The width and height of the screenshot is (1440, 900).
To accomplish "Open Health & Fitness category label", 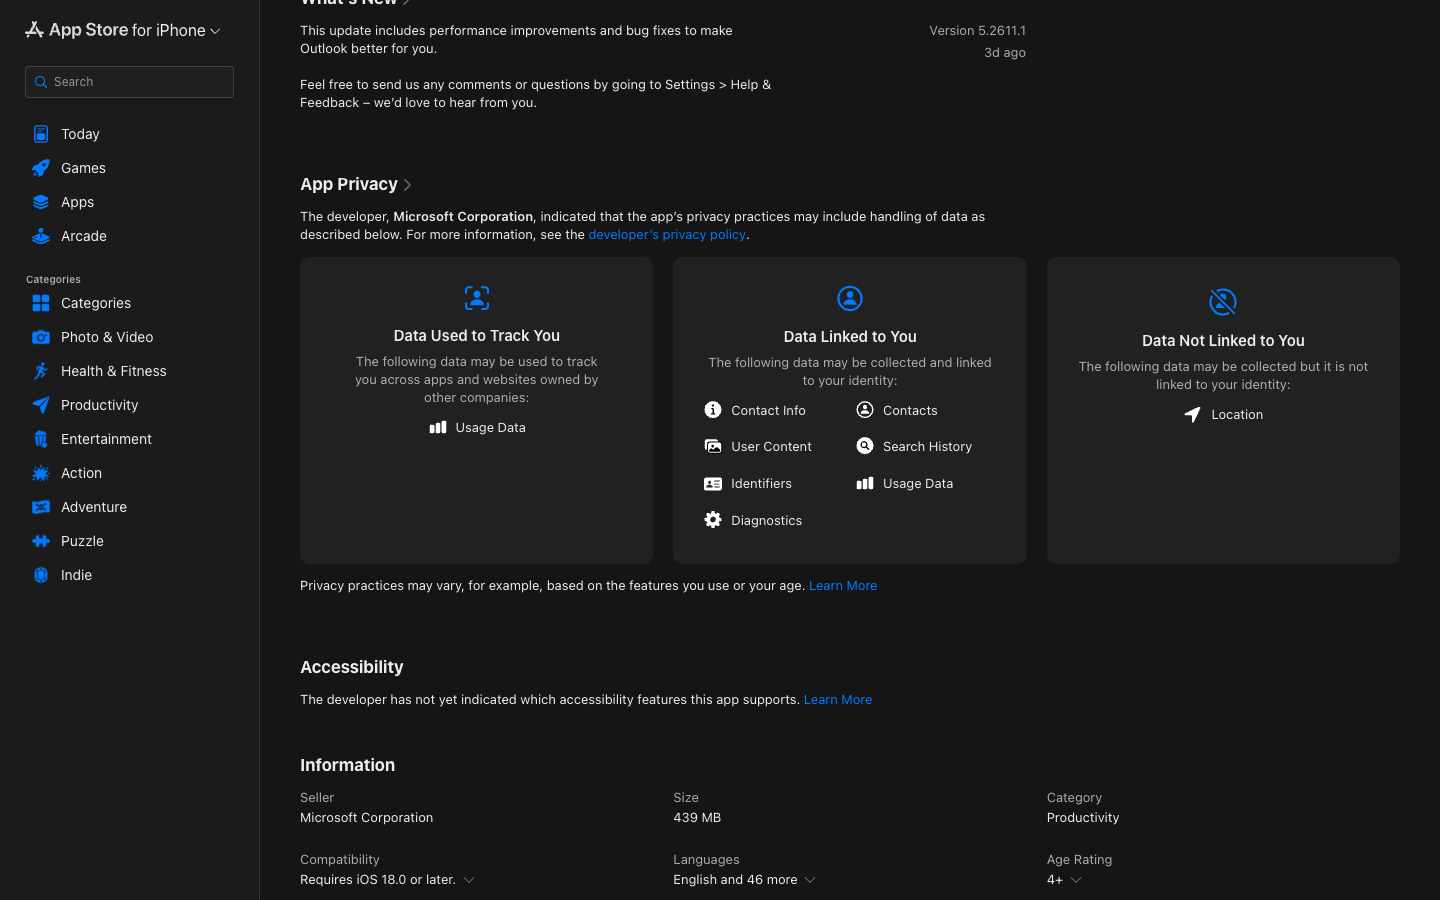I will (114, 371).
